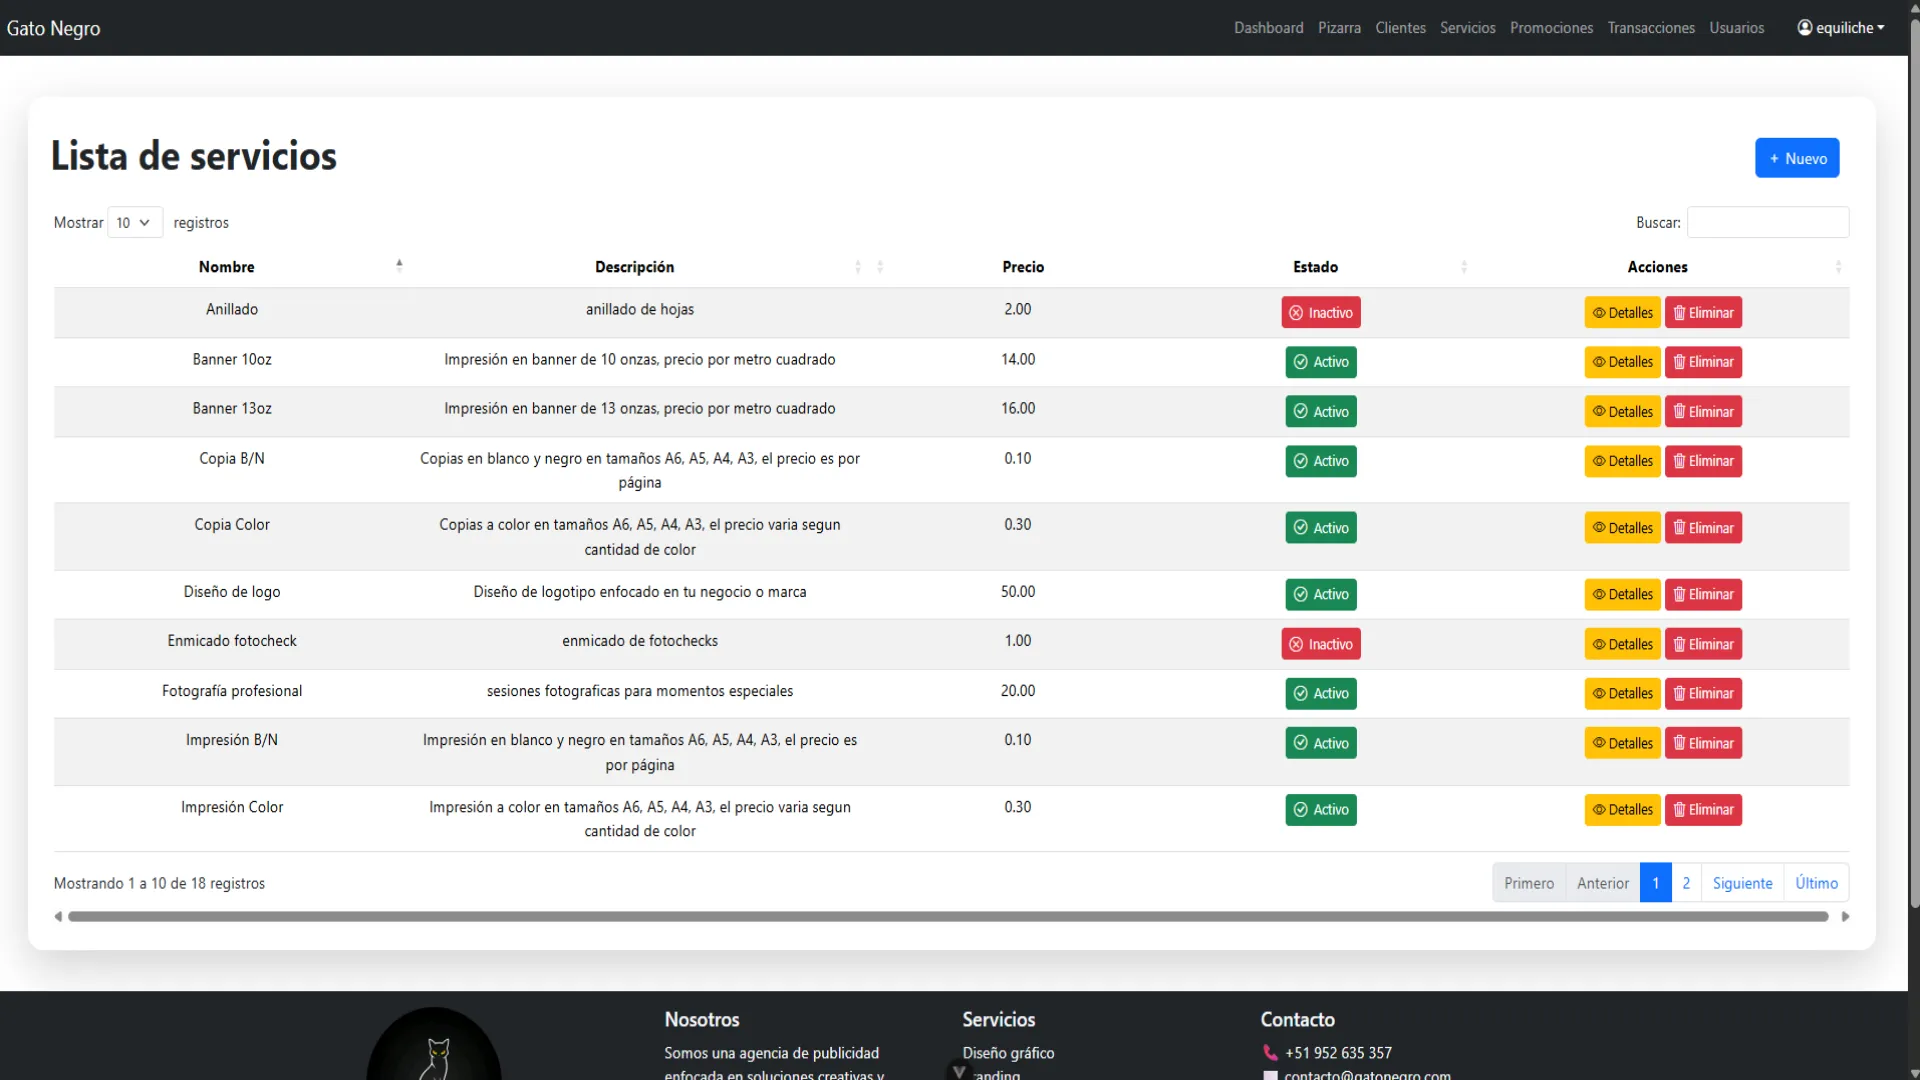Click the sort arrows beside Acciones header
This screenshot has height=1080, width=1920.
pyautogui.click(x=1838, y=267)
